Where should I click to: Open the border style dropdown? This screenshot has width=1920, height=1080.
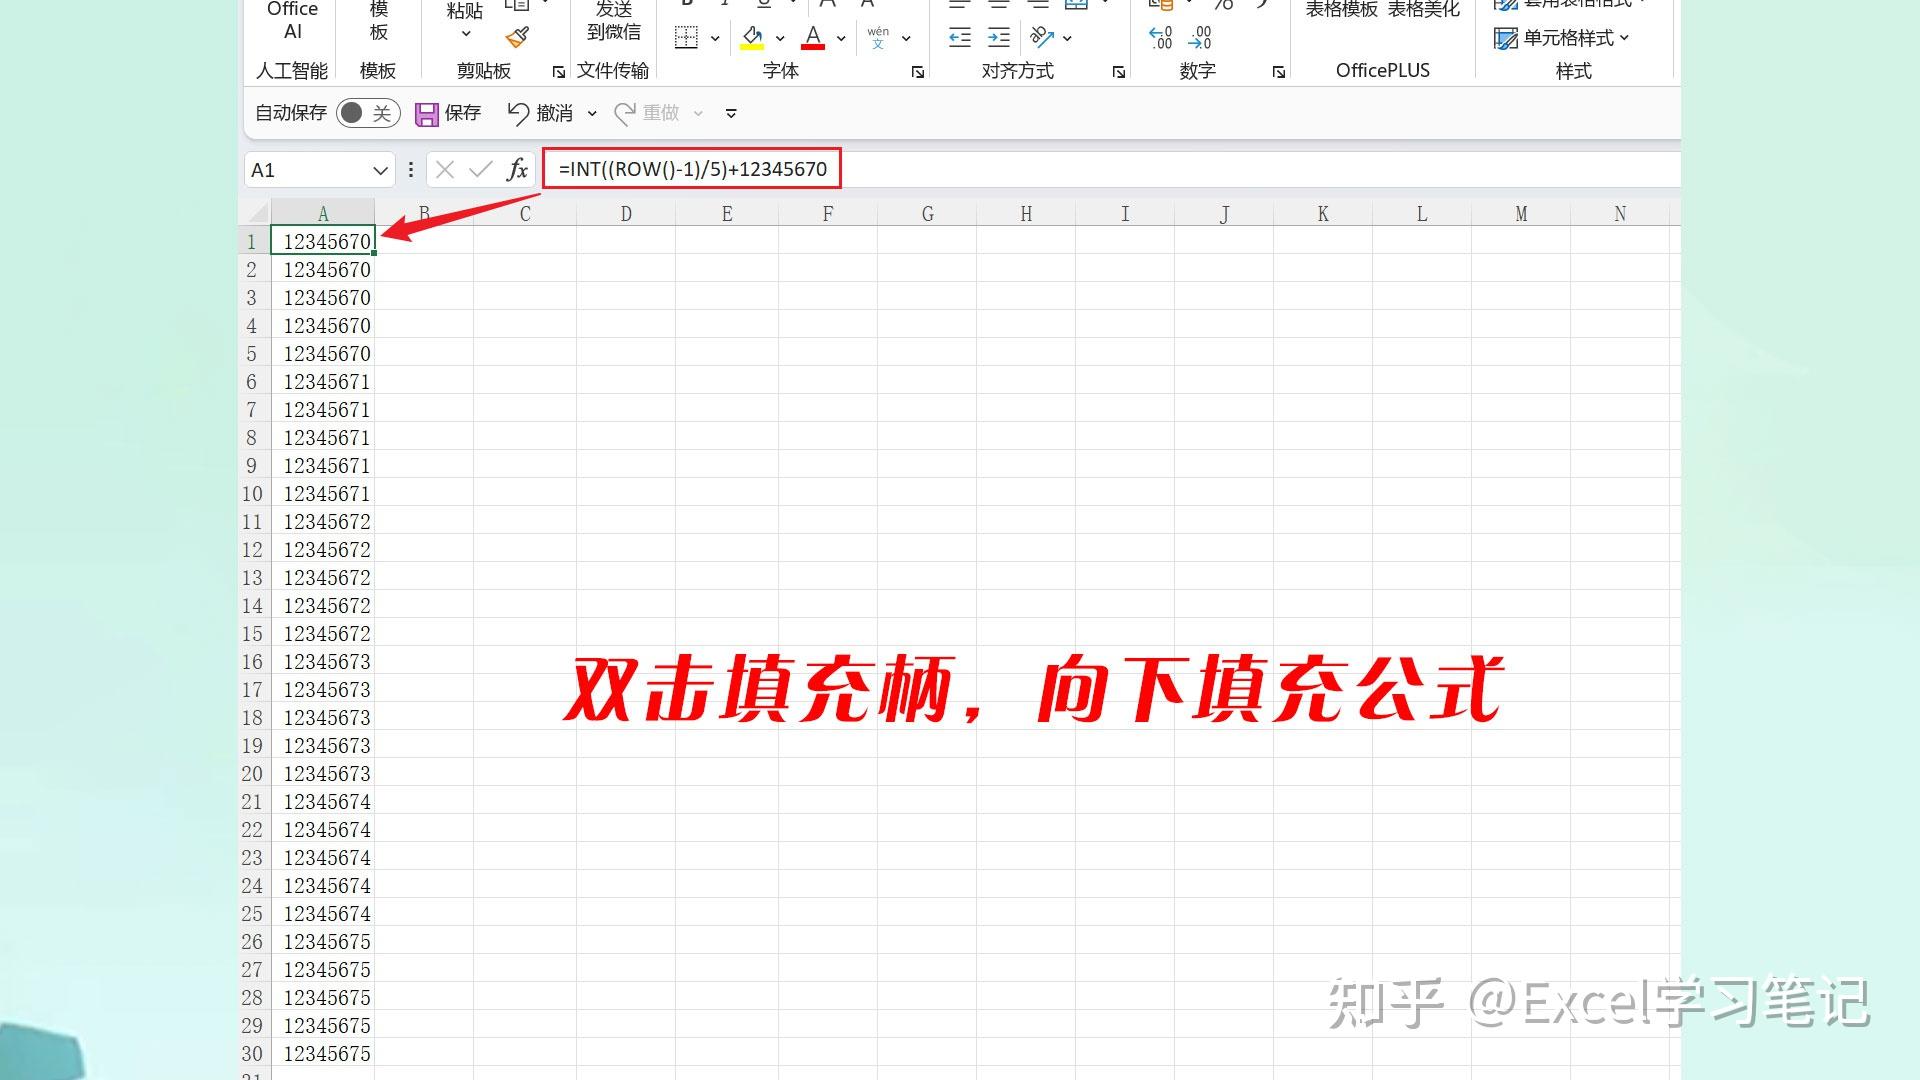(714, 38)
